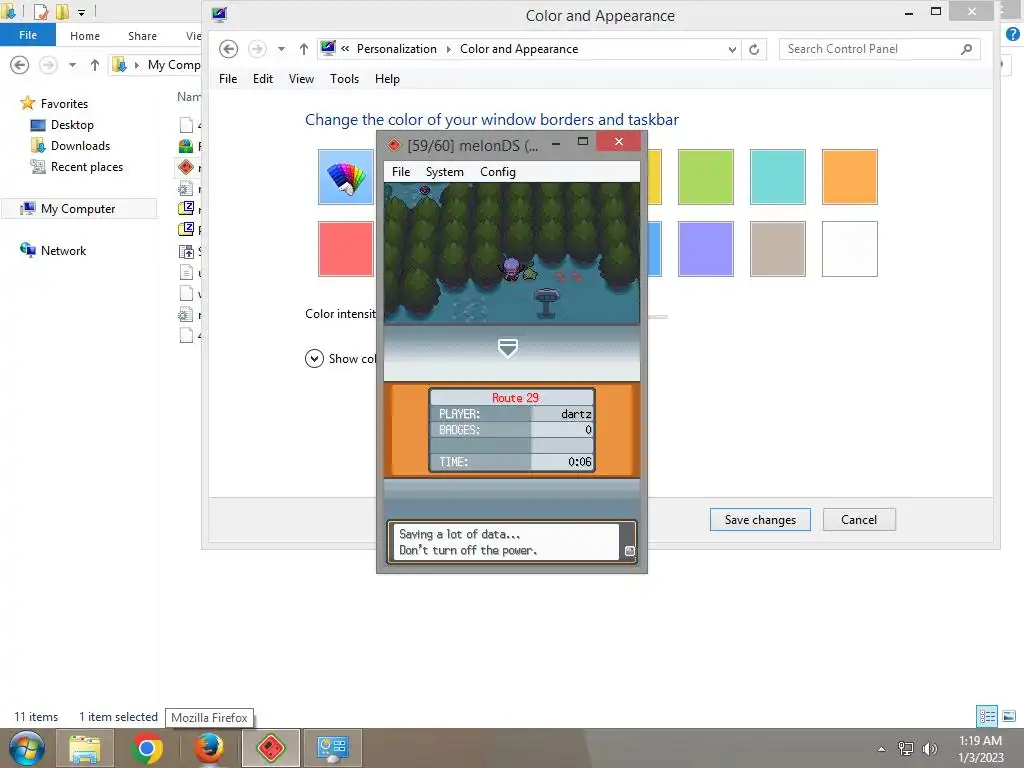Click Save changes button
Screen dimensions: 1024x768
pyautogui.click(x=760, y=520)
